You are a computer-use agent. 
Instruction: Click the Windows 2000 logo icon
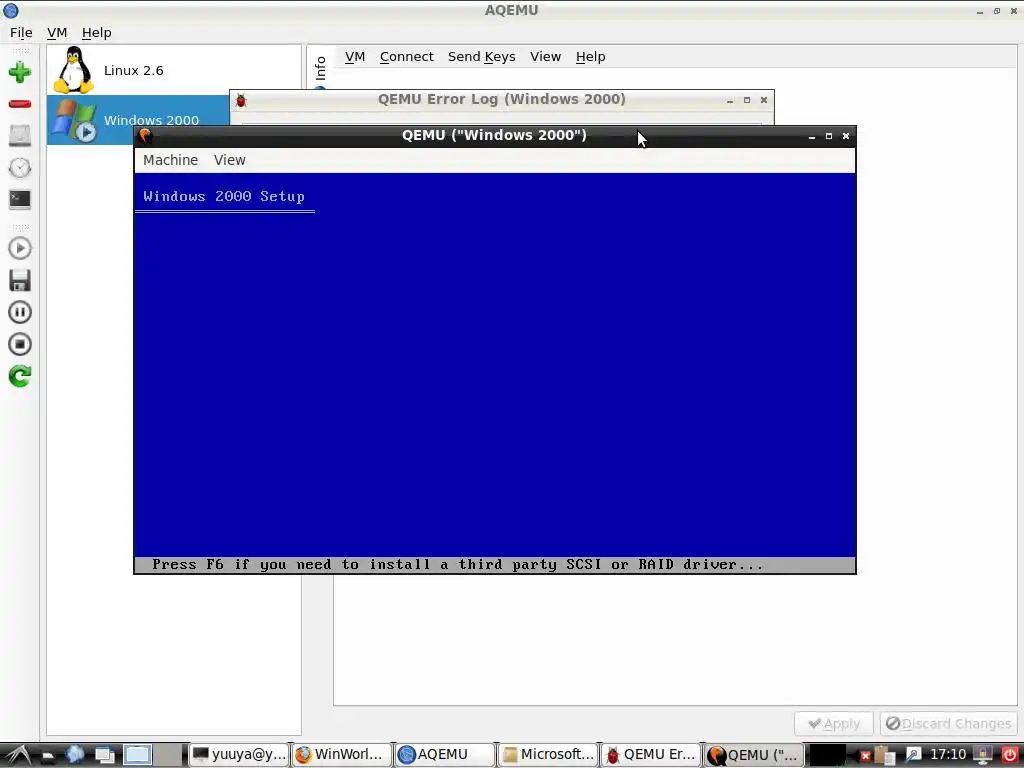[74, 120]
